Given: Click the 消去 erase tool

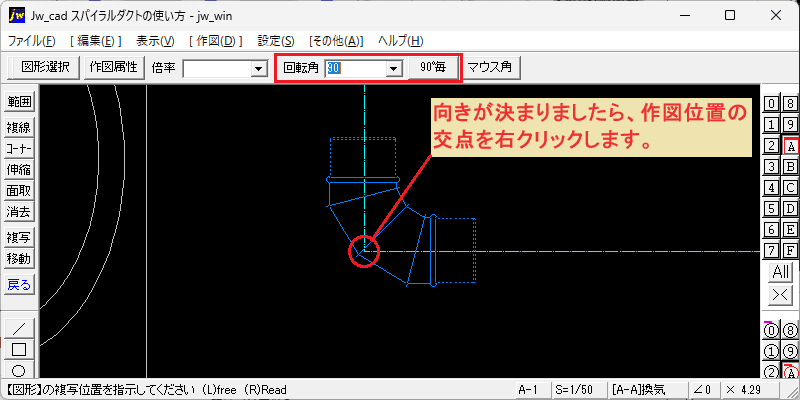Looking at the screenshot, I should pyautogui.click(x=19, y=212).
